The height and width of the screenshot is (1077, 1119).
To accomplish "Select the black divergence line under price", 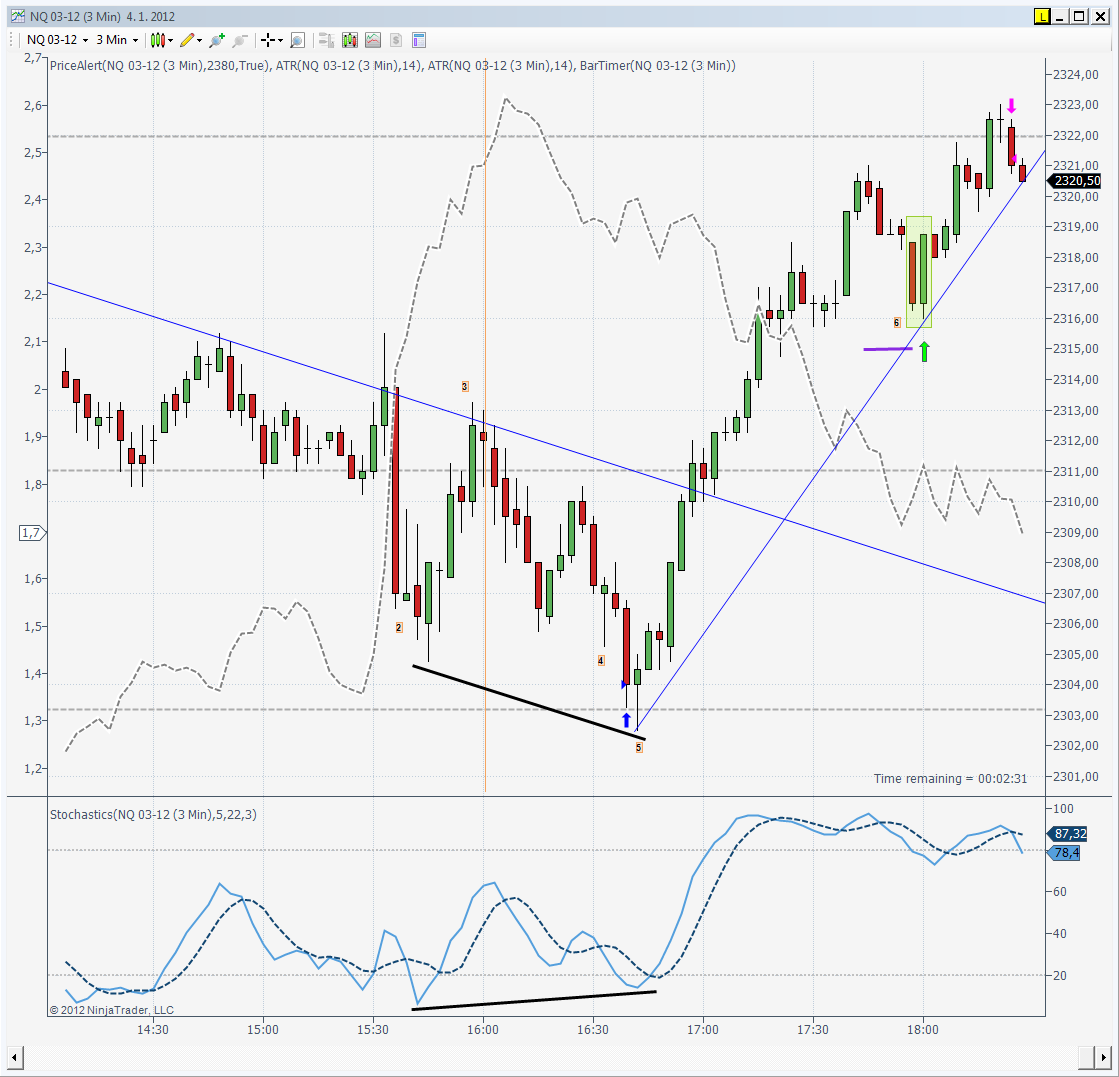I will tap(529, 702).
